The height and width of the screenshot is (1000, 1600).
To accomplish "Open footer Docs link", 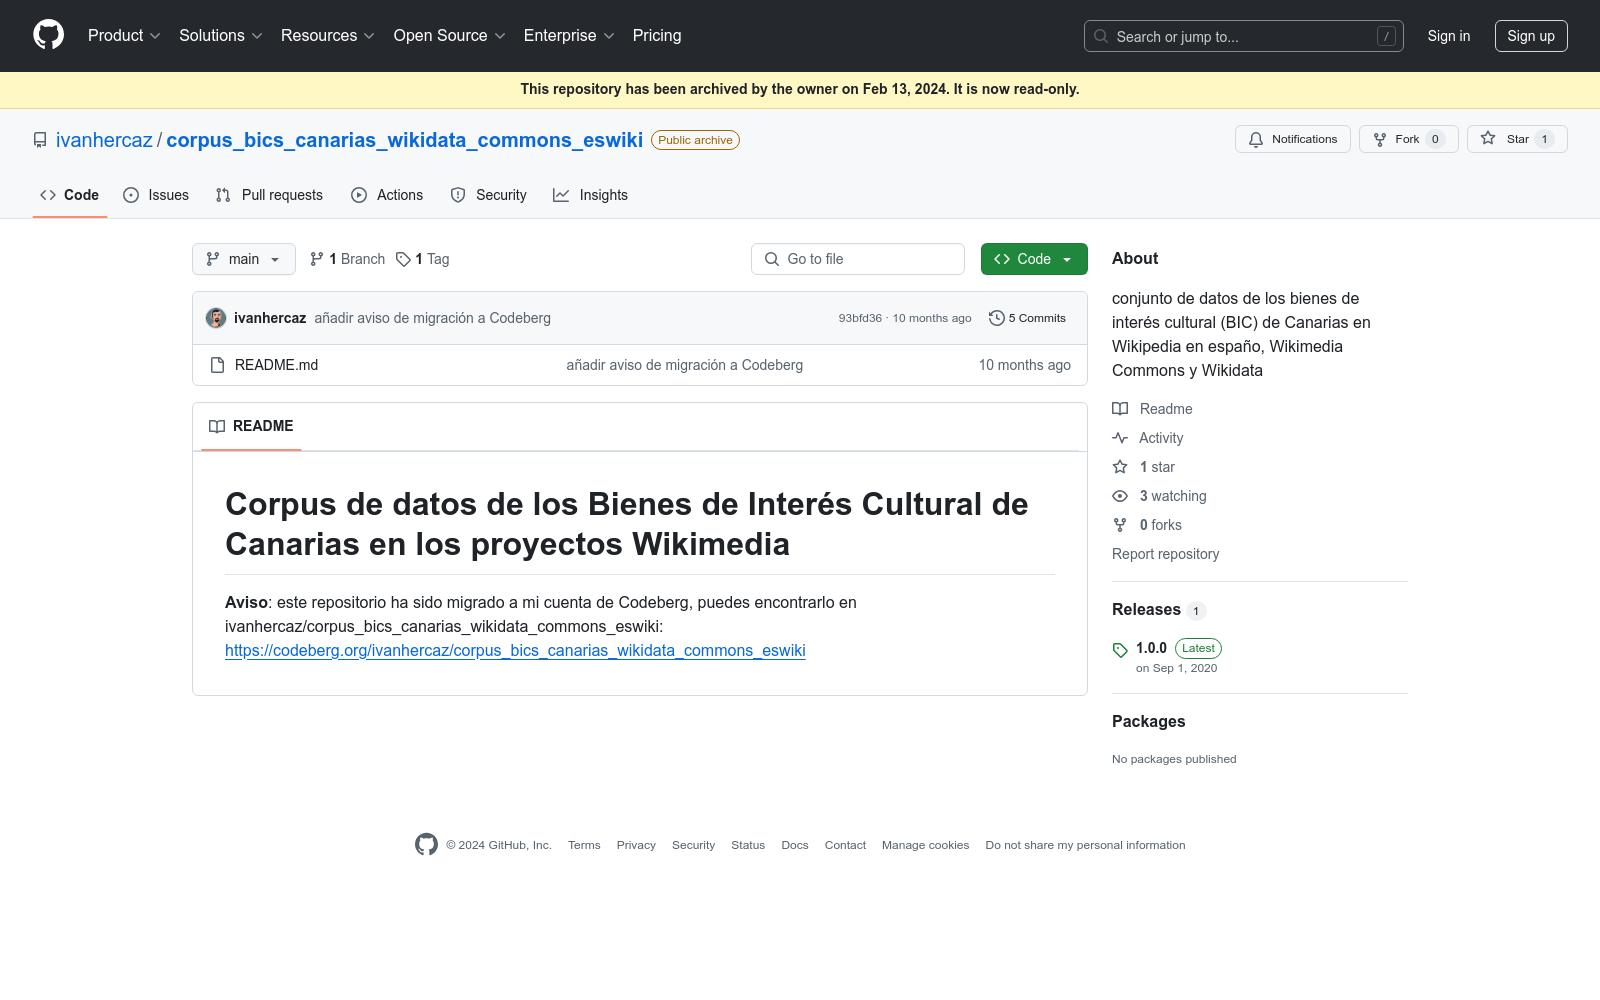I will (x=795, y=845).
